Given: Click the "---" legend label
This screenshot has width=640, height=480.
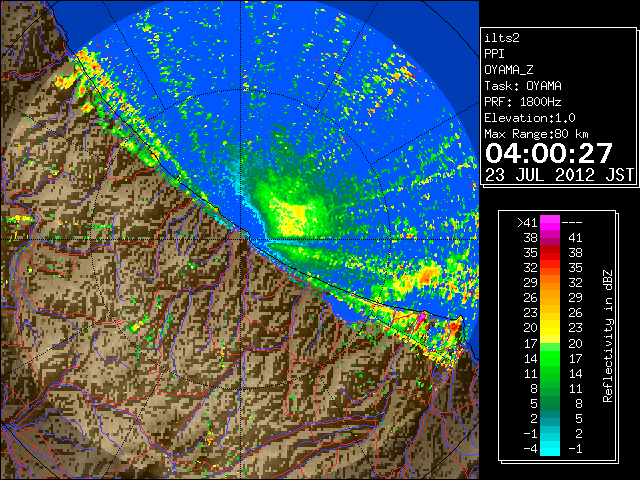Looking at the screenshot, I should point(572,222).
